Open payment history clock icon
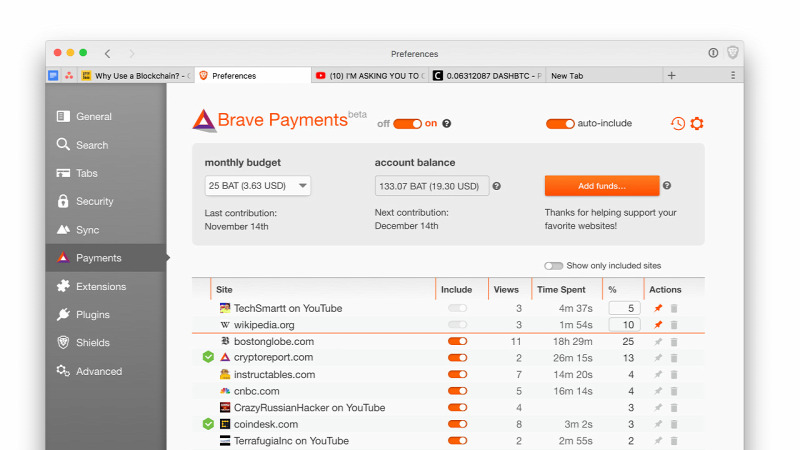This screenshot has height=450, width=800. (x=678, y=123)
